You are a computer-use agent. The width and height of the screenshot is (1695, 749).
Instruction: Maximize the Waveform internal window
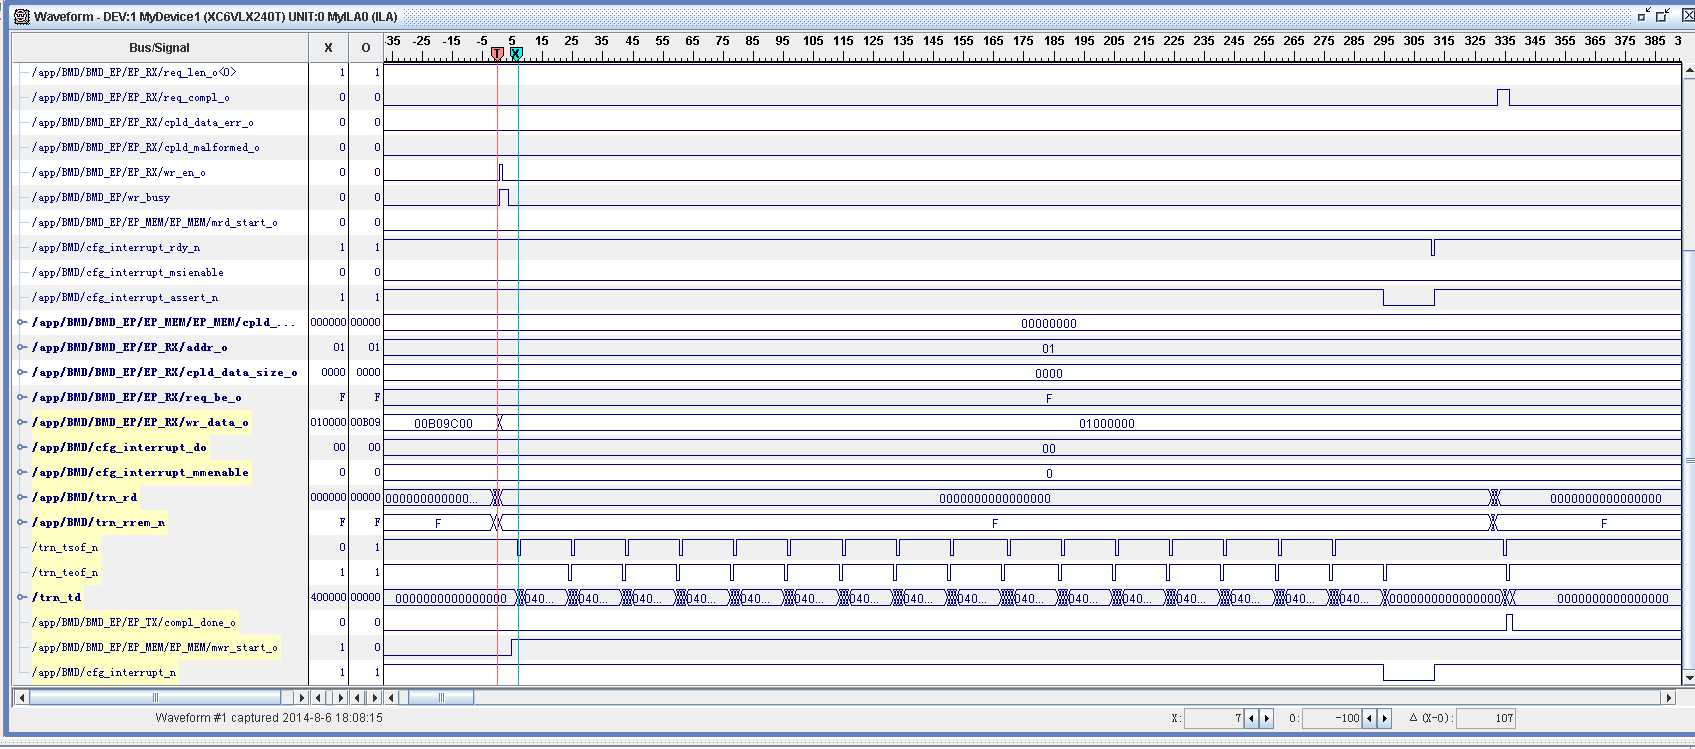1662,15
